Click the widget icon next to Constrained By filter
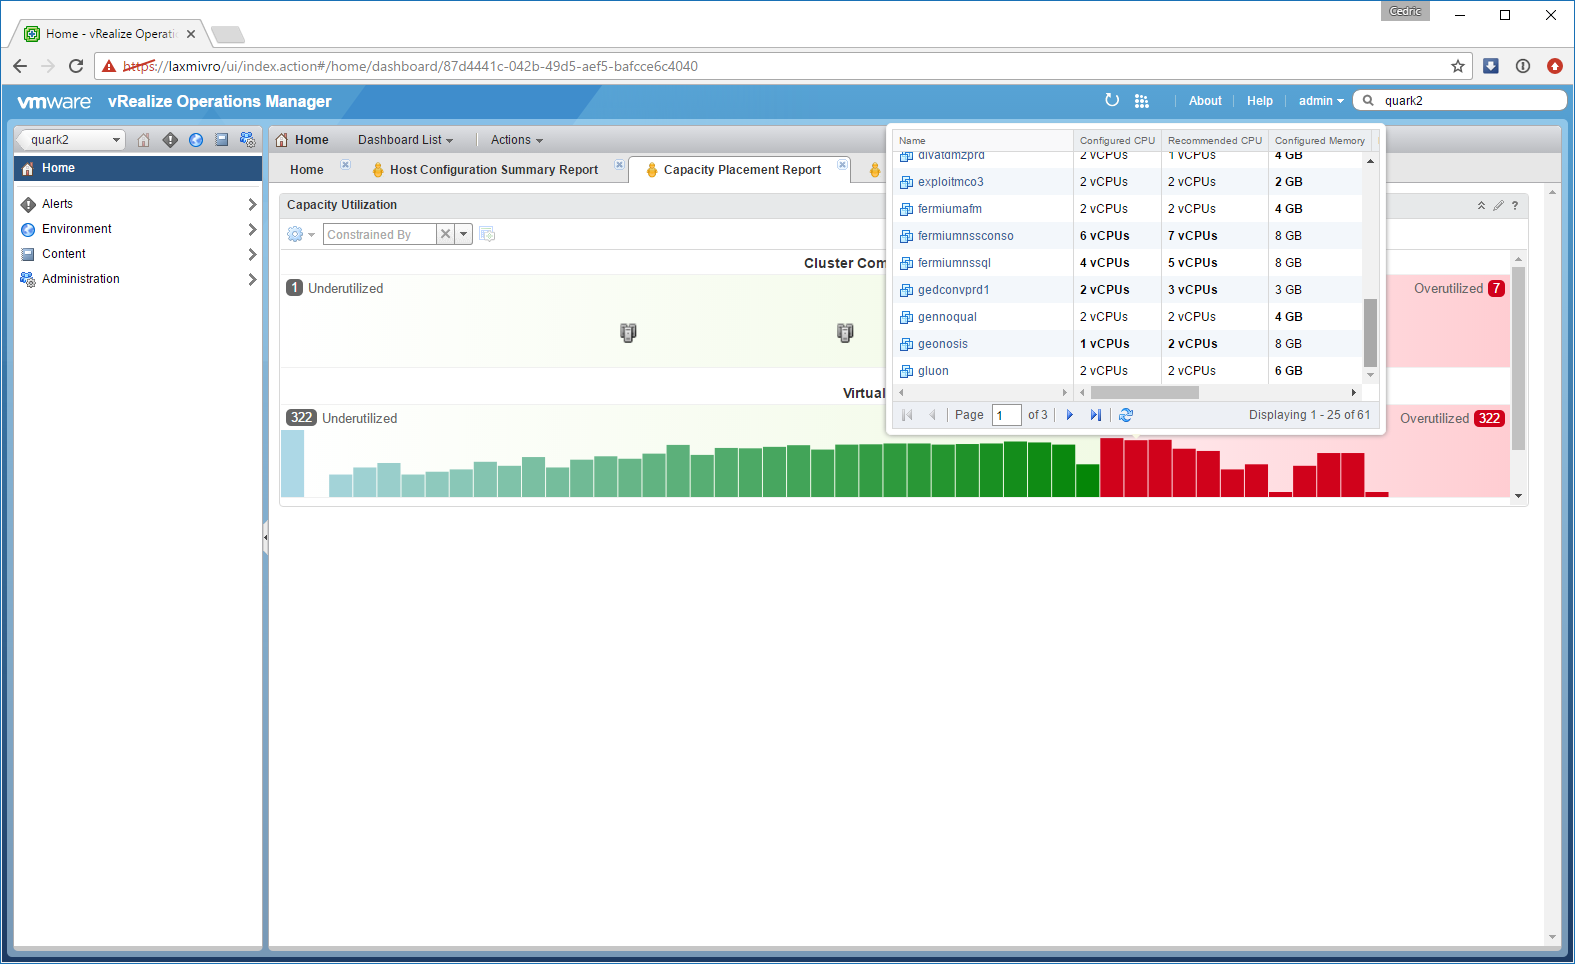This screenshot has height=964, width=1575. pyautogui.click(x=487, y=234)
